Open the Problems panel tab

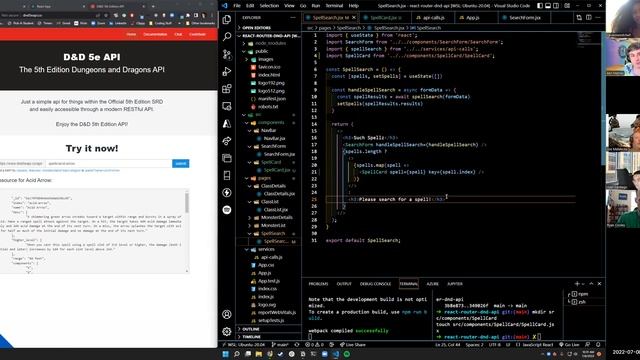[318, 284]
